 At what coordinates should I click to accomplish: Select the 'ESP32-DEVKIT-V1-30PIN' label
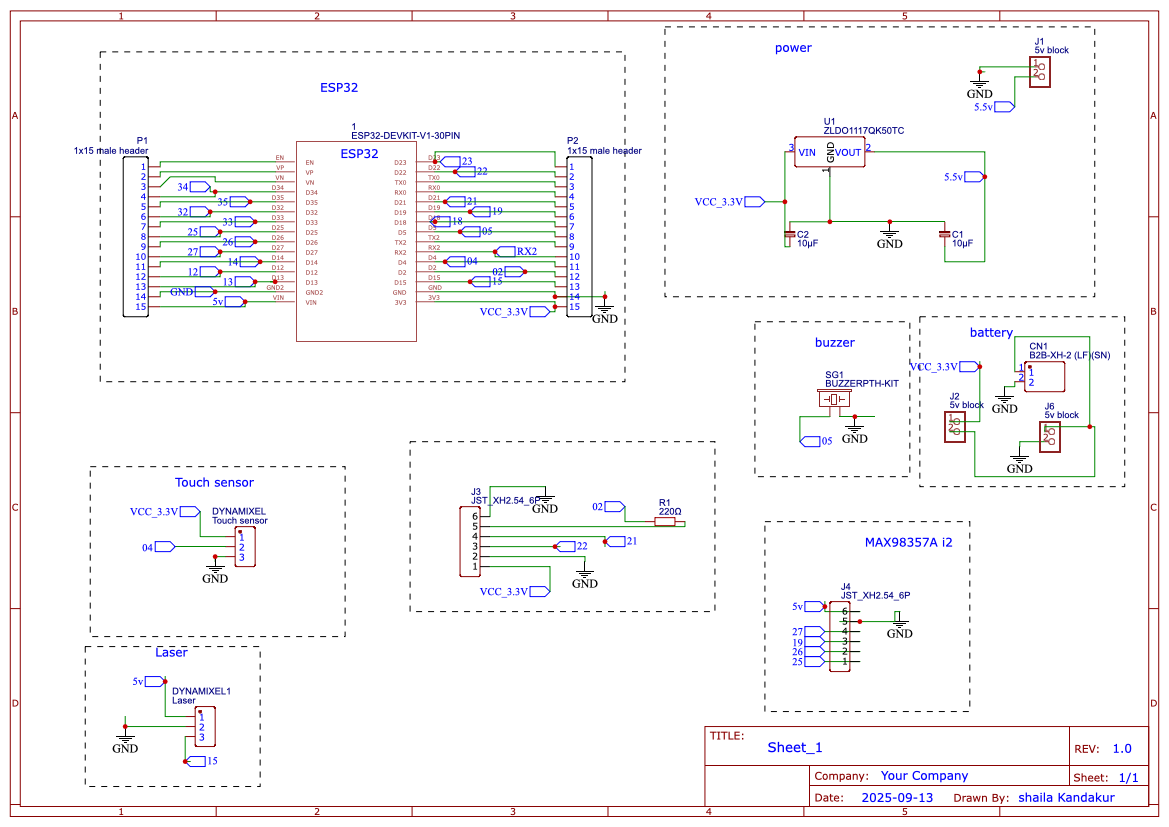(406, 136)
